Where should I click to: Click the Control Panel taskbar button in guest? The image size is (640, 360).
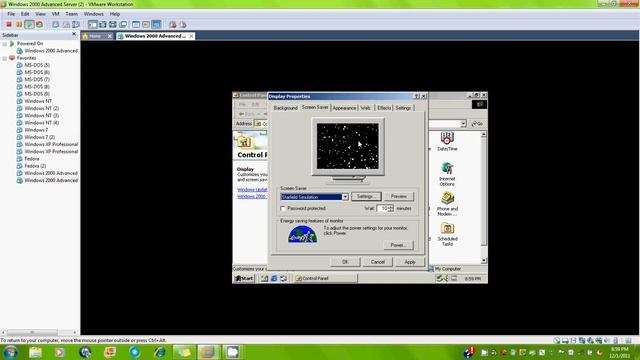[x=325, y=278]
